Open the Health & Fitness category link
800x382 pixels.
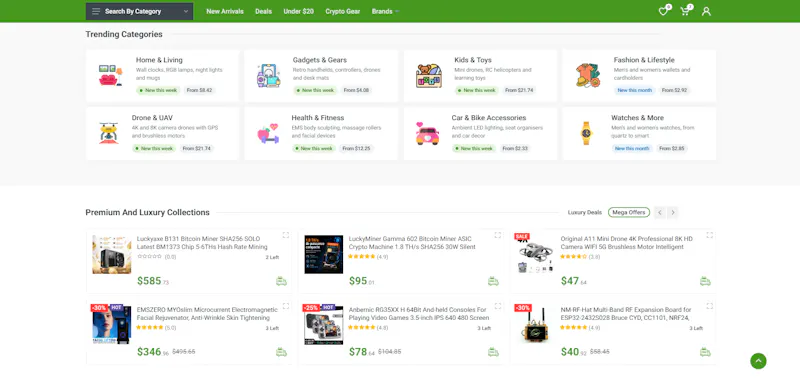(318, 117)
